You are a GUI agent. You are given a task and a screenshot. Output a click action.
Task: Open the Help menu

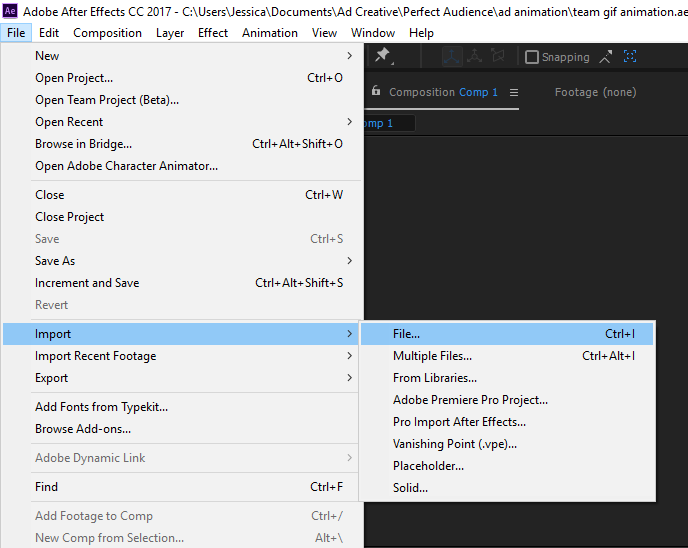(x=421, y=33)
